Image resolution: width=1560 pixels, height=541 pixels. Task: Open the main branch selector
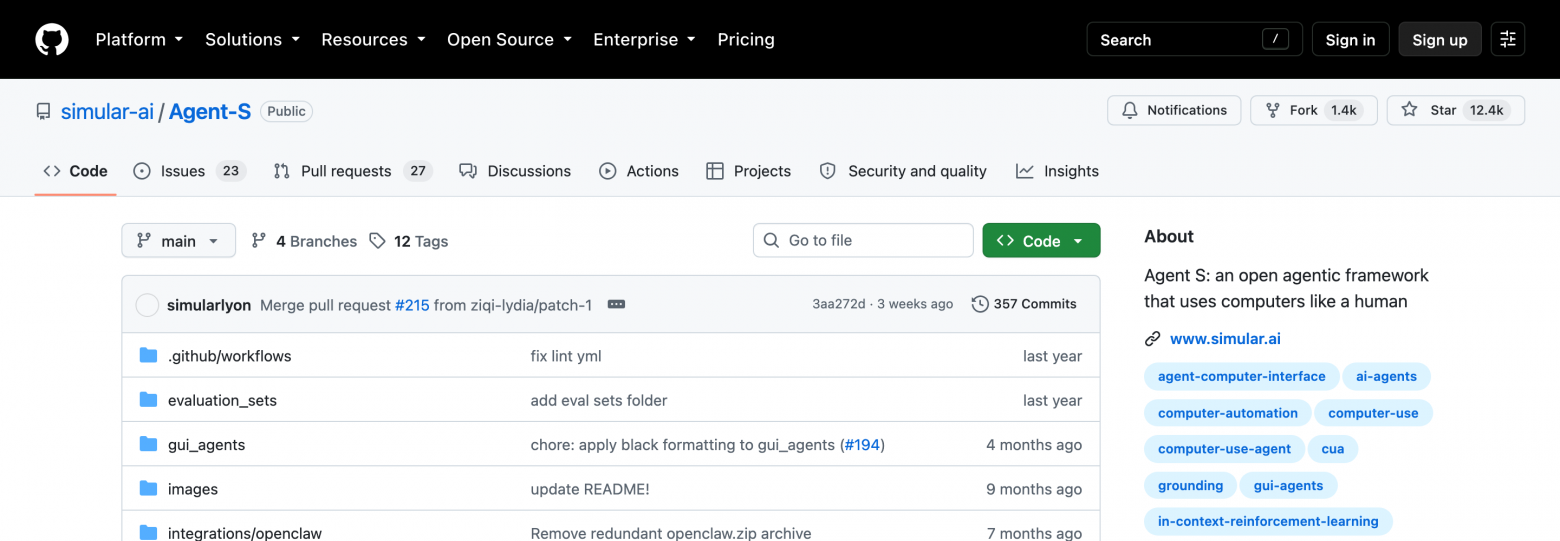(179, 241)
